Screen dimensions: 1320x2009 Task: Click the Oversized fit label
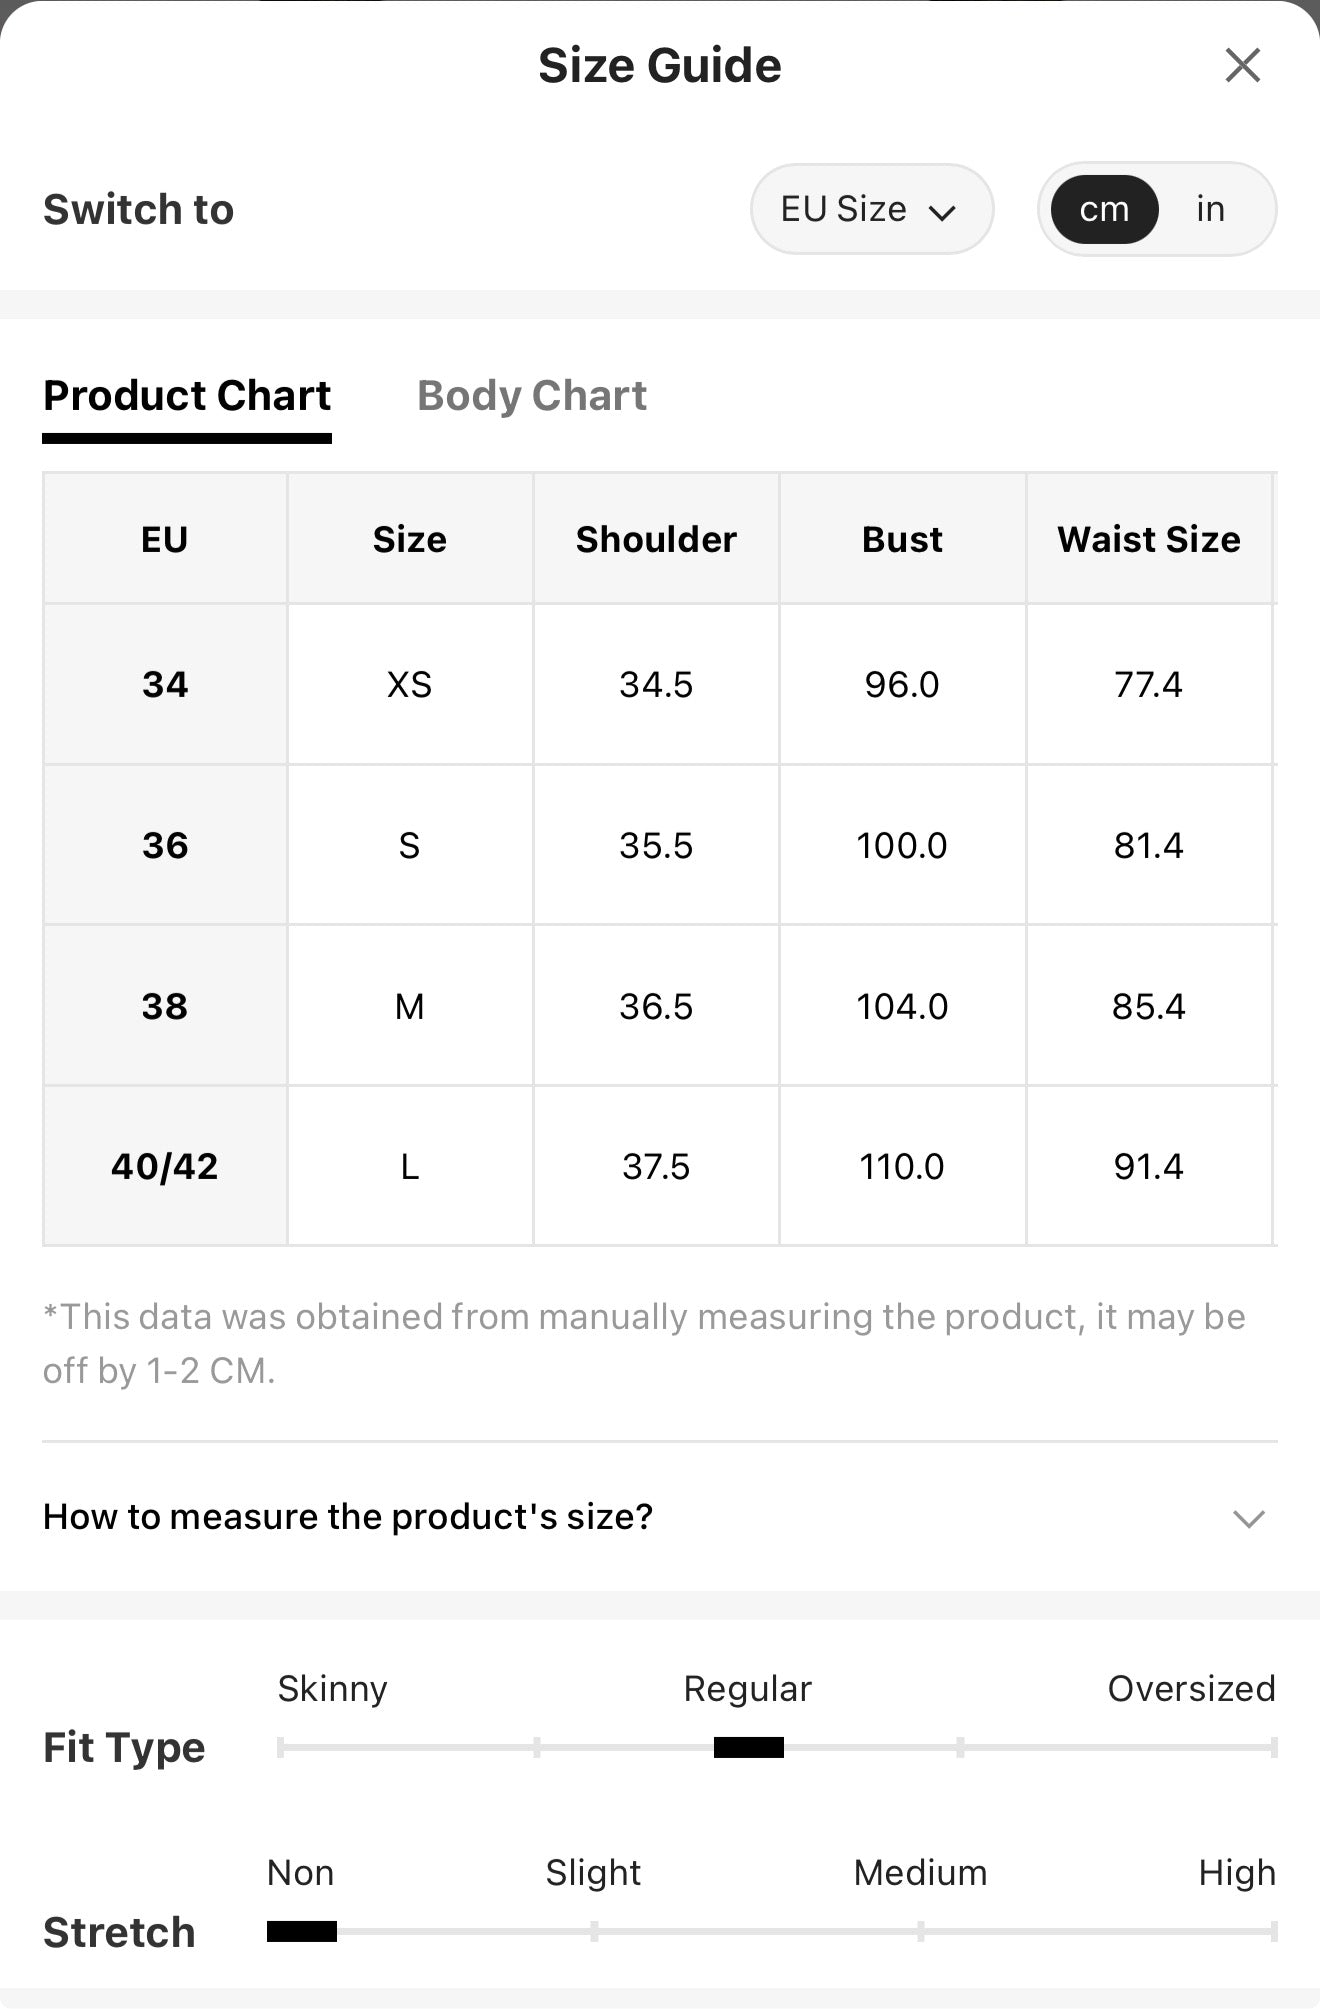pyautogui.click(x=1191, y=1689)
